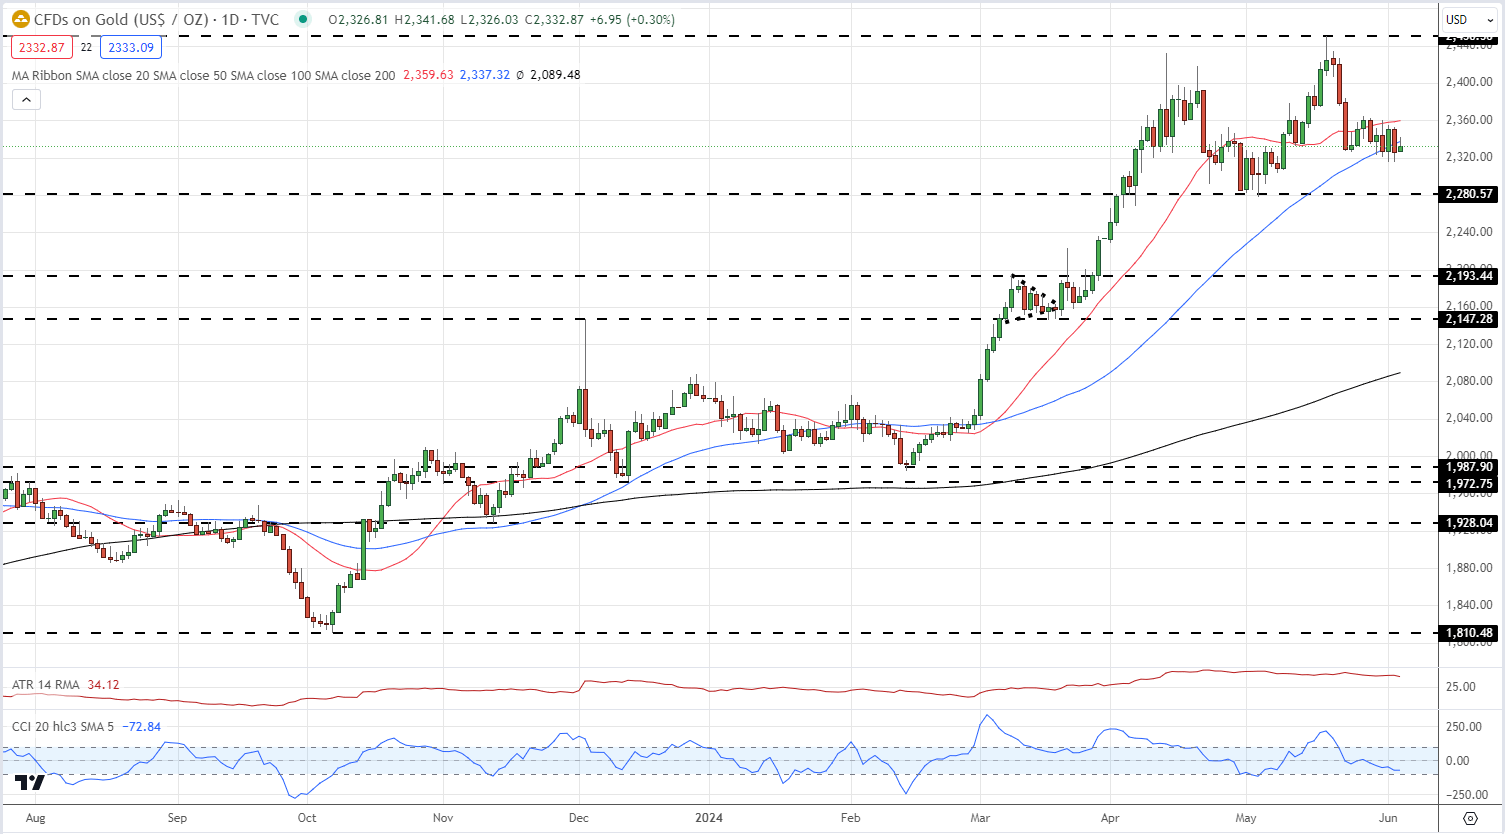The height and width of the screenshot is (834, 1505).
Task: Click the 1,880.00 price axis label
Action: coord(1469,568)
